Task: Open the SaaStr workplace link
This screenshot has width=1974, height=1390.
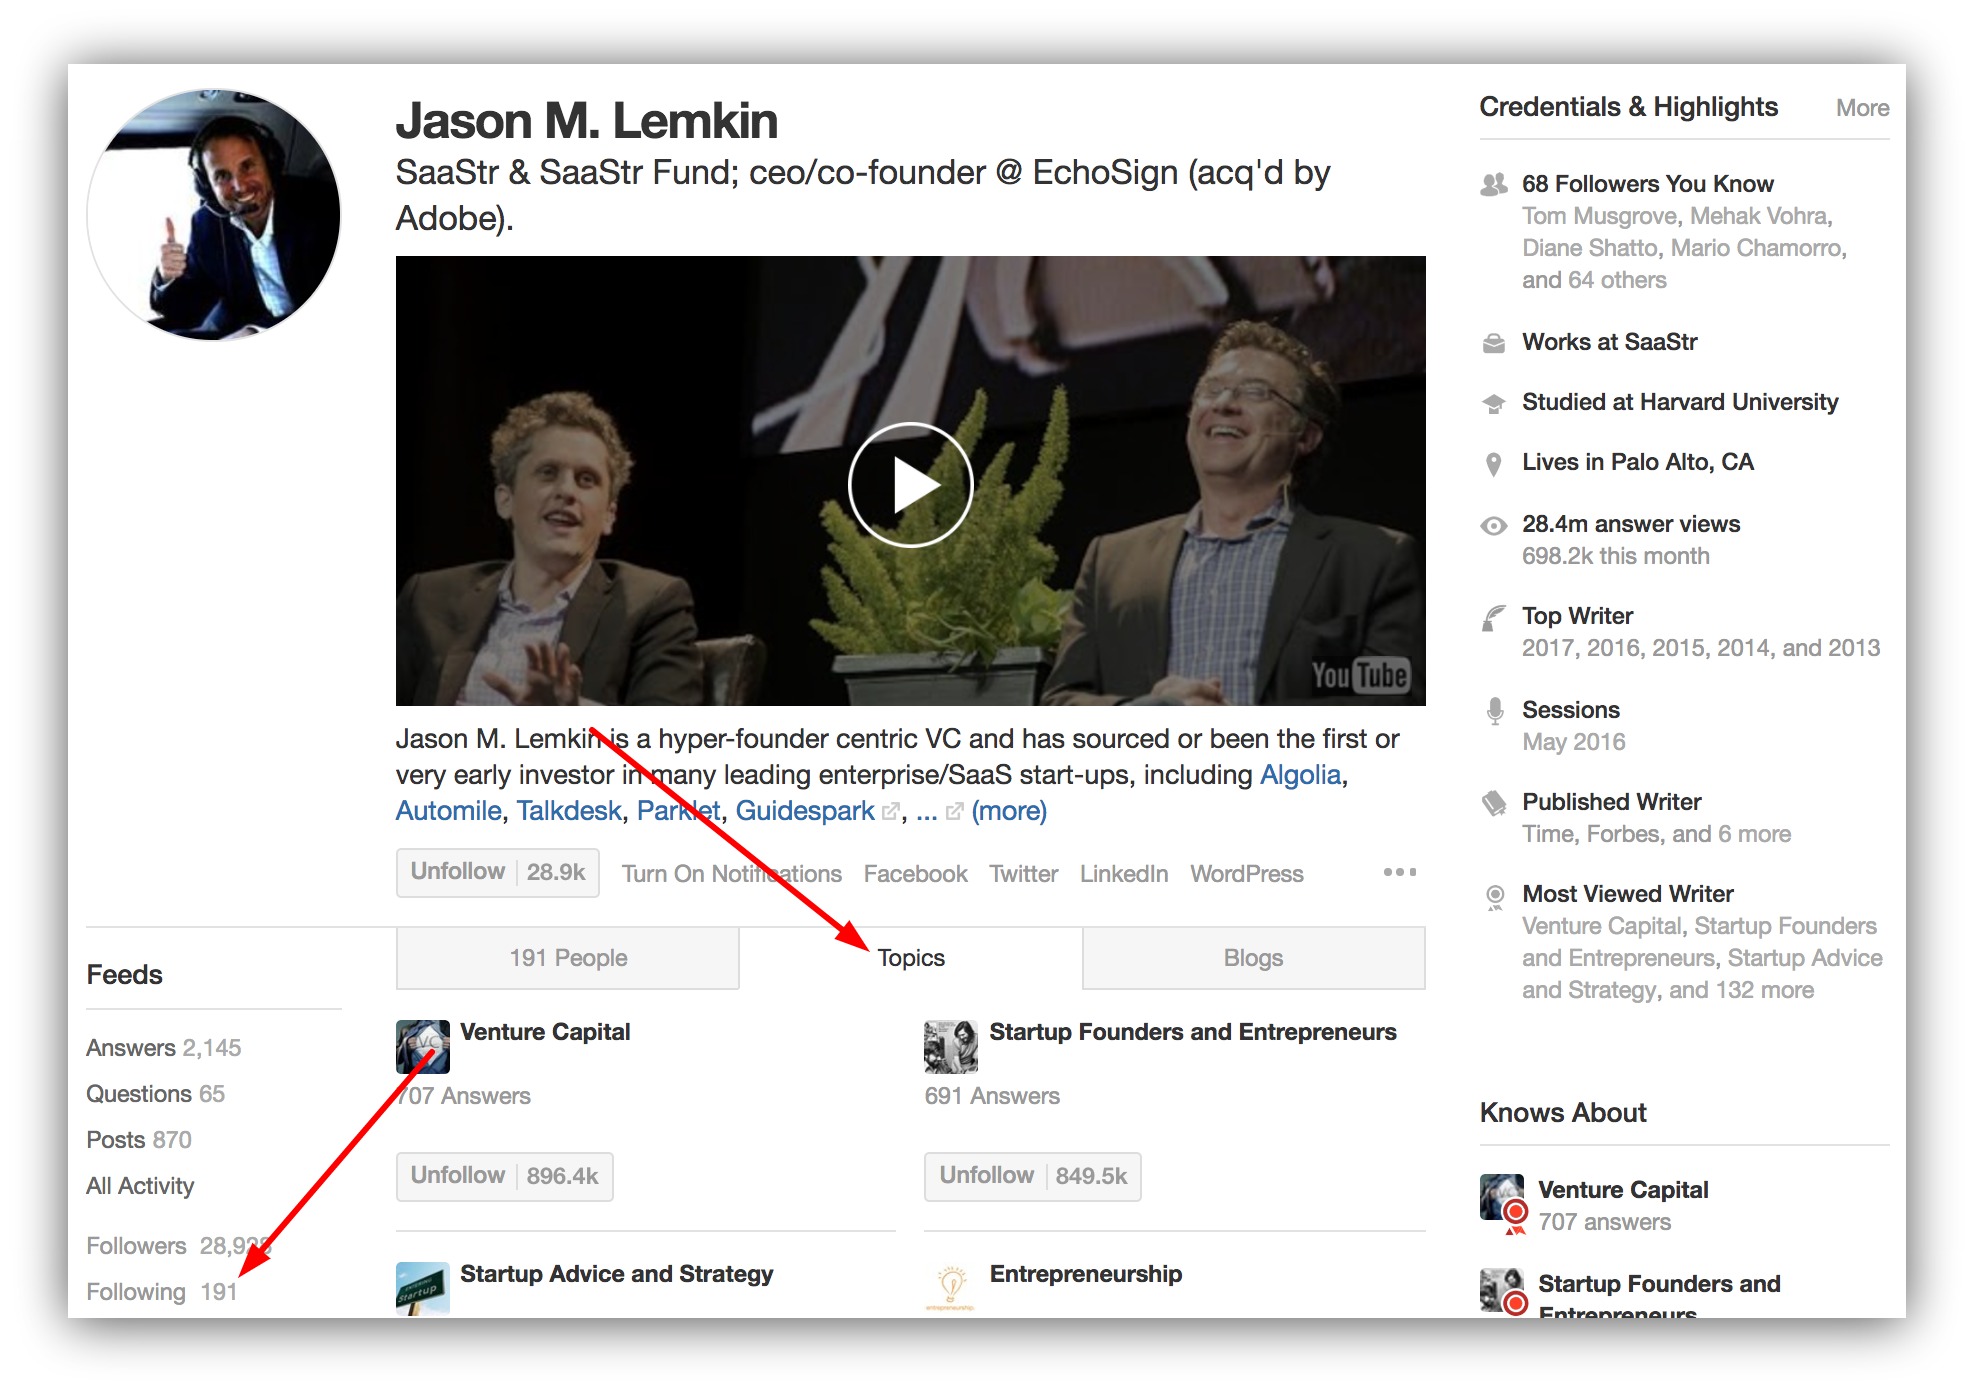Action: coord(1661,342)
